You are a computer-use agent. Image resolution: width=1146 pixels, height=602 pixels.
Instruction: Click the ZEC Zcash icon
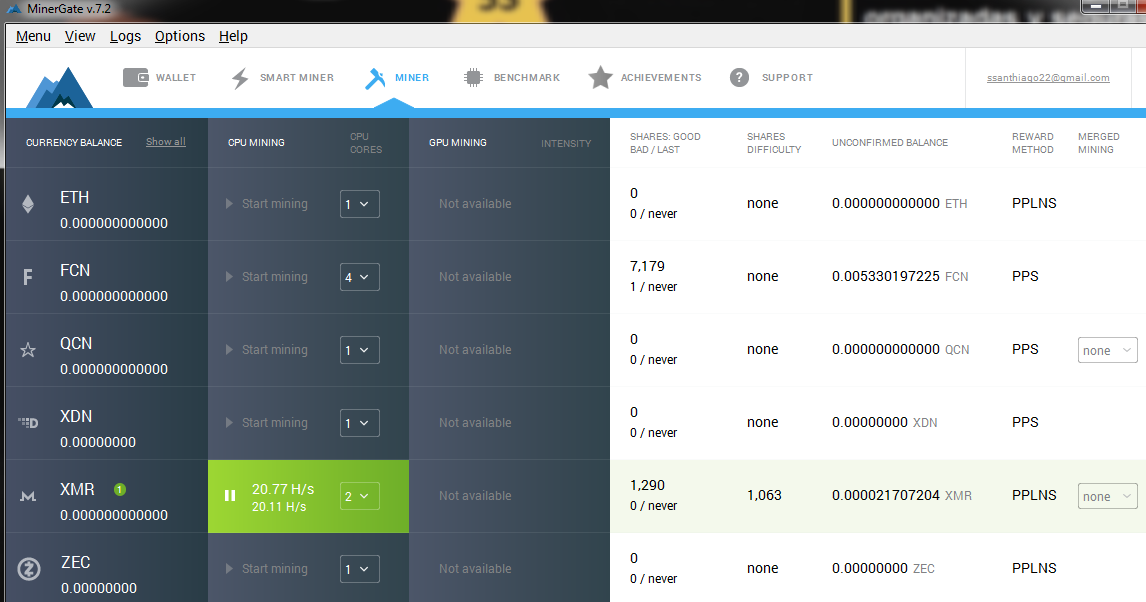[29, 568]
